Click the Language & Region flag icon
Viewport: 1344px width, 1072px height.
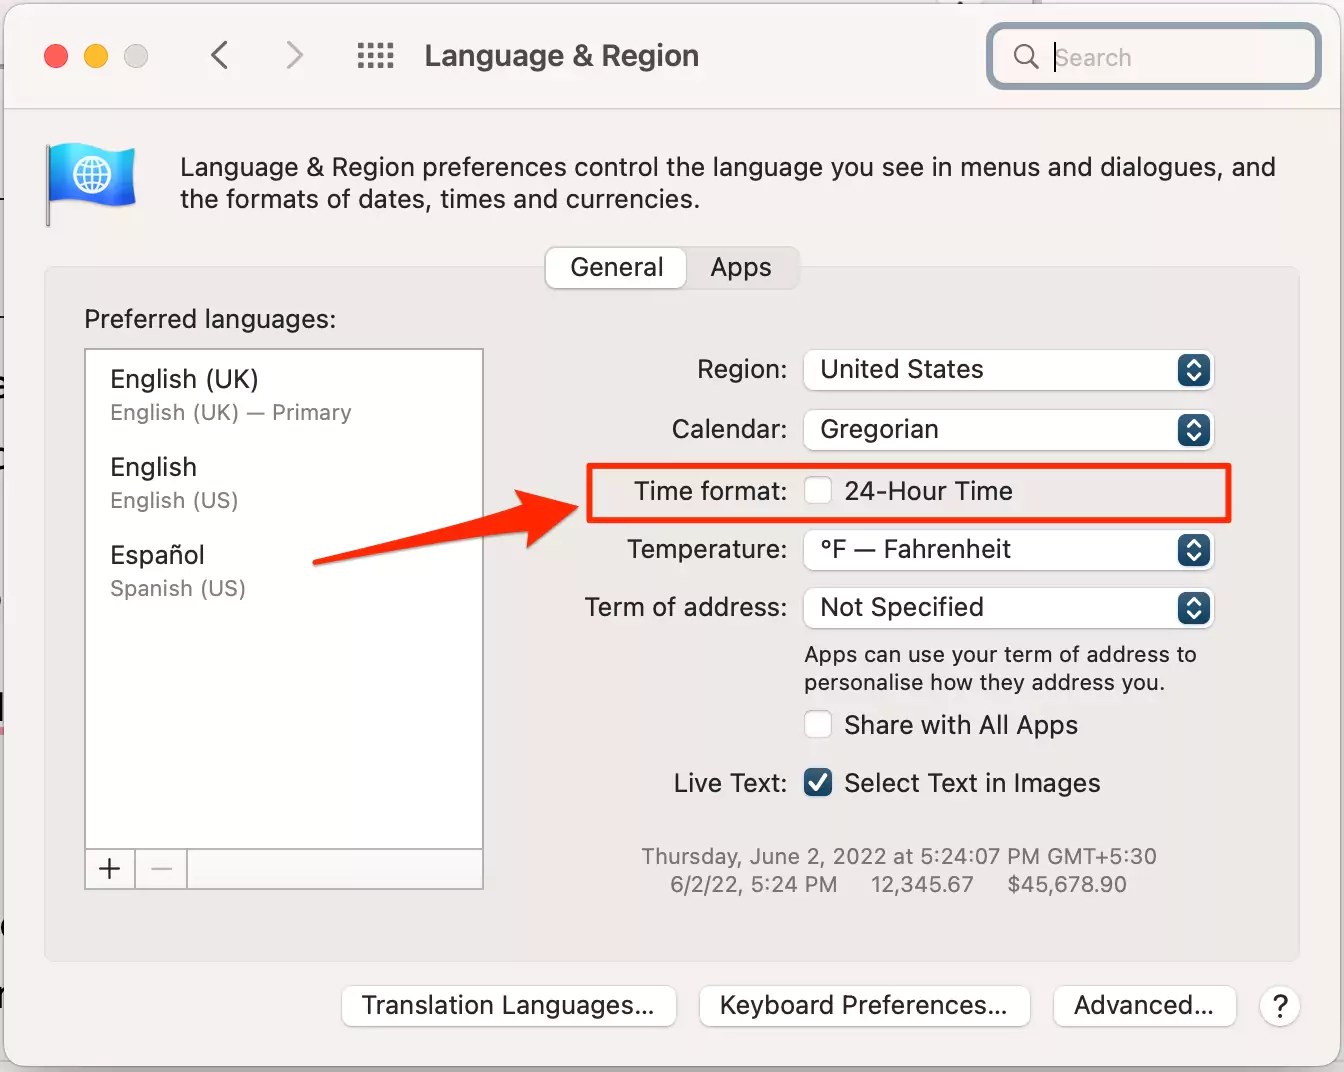point(91,182)
